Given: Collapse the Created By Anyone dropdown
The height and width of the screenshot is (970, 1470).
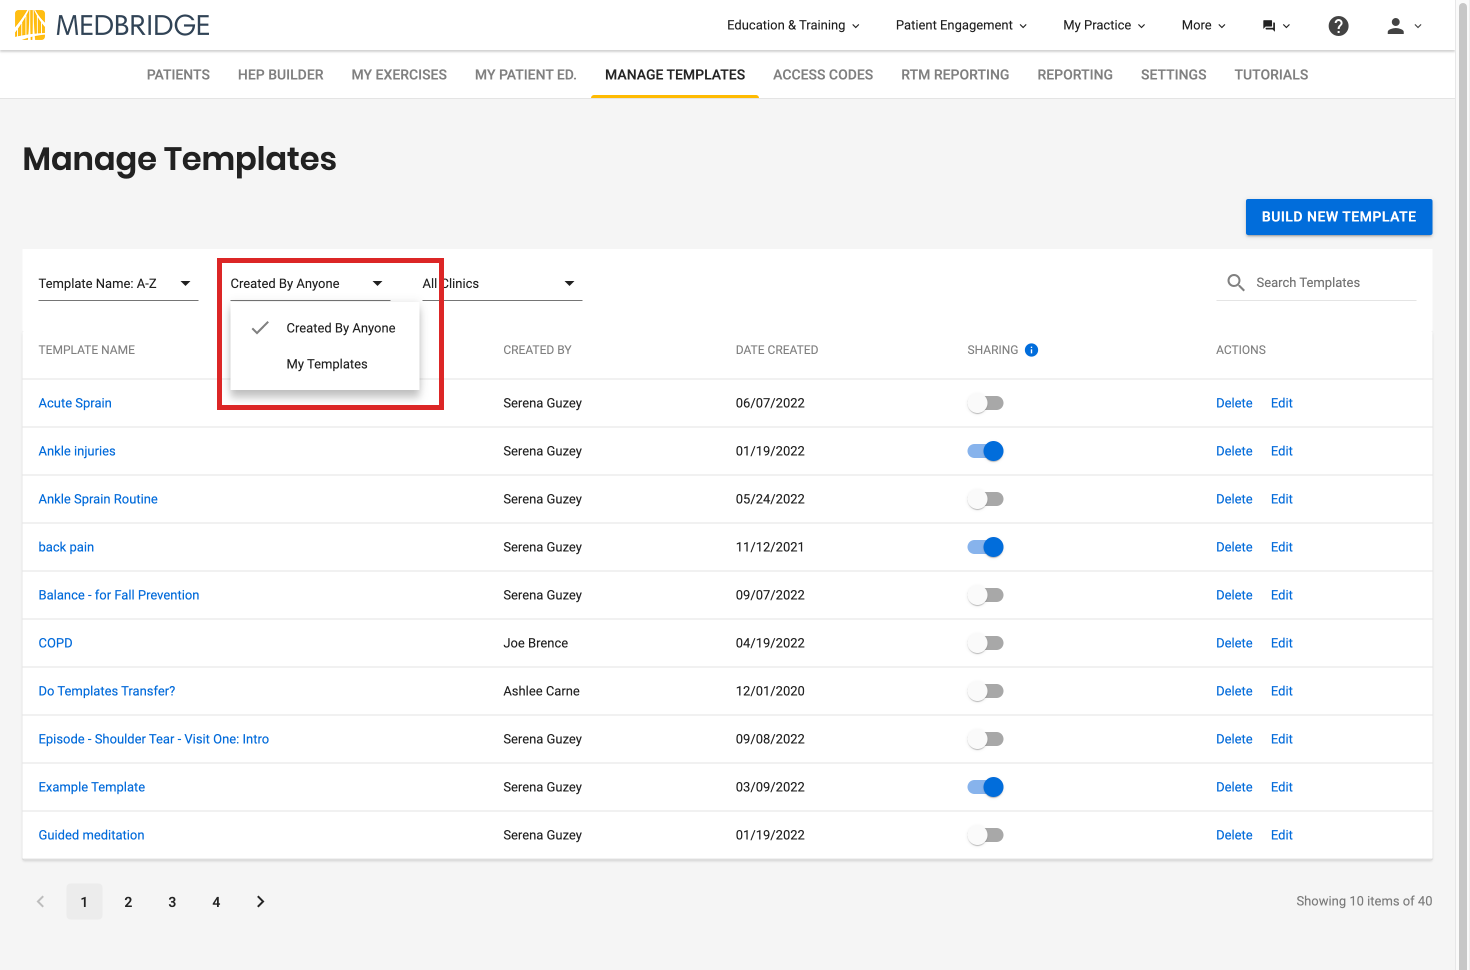Looking at the screenshot, I should point(310,284).
